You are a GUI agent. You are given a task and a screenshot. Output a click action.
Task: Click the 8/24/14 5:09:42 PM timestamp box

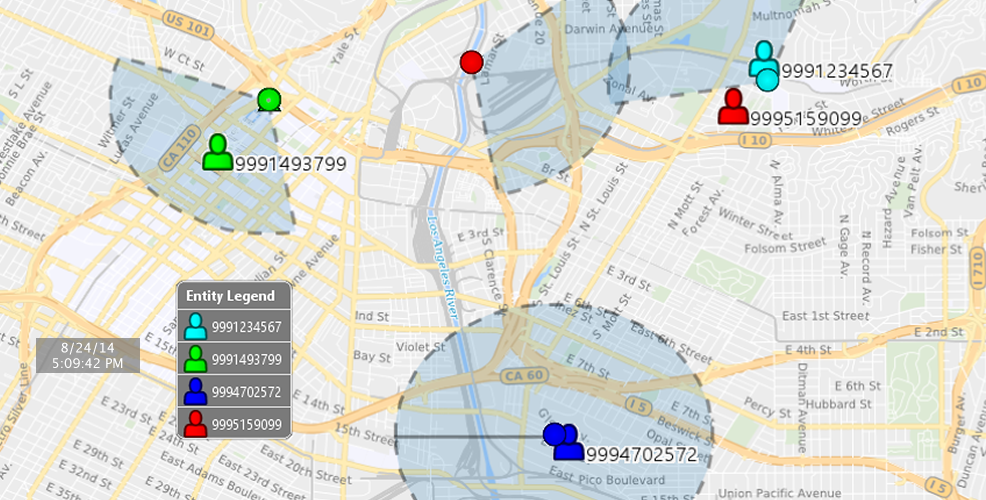tap(88, 355)
